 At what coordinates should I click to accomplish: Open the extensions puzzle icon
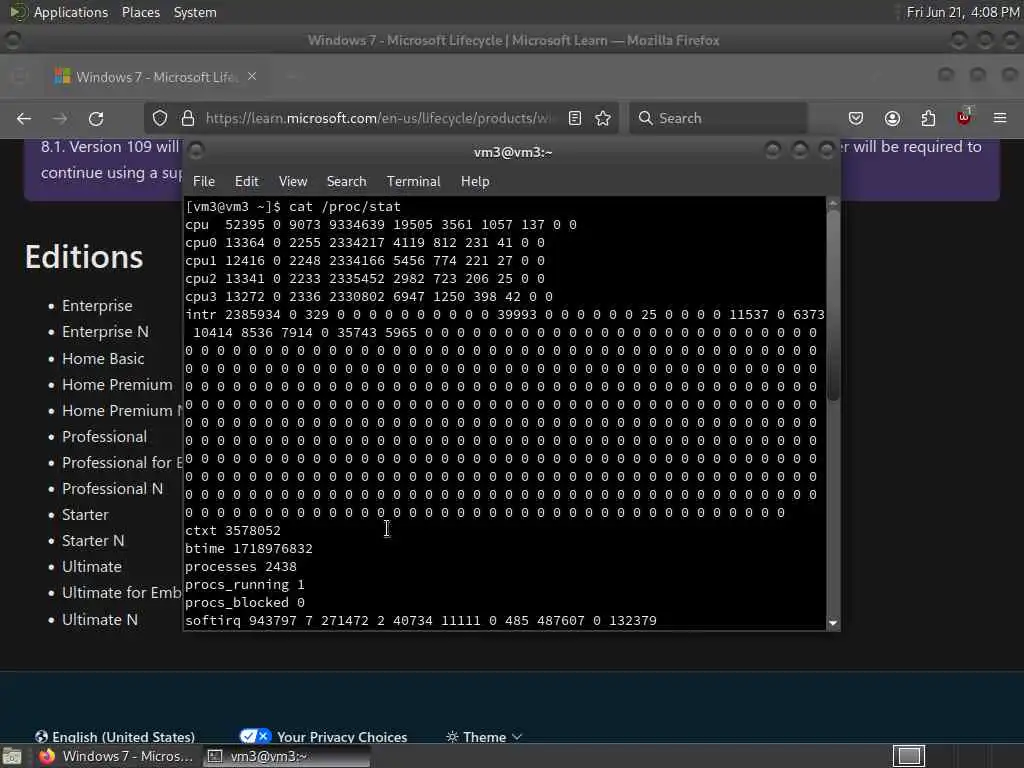[928, 118]
